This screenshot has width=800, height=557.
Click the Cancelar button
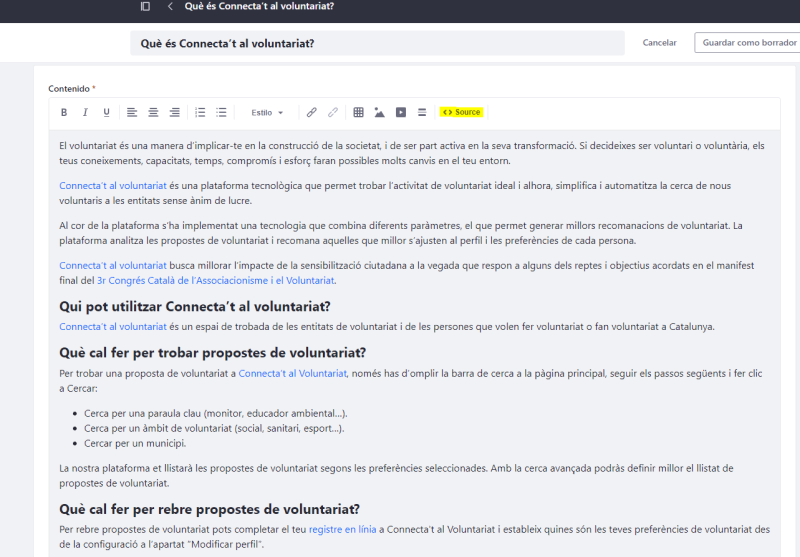coord(659,43)
